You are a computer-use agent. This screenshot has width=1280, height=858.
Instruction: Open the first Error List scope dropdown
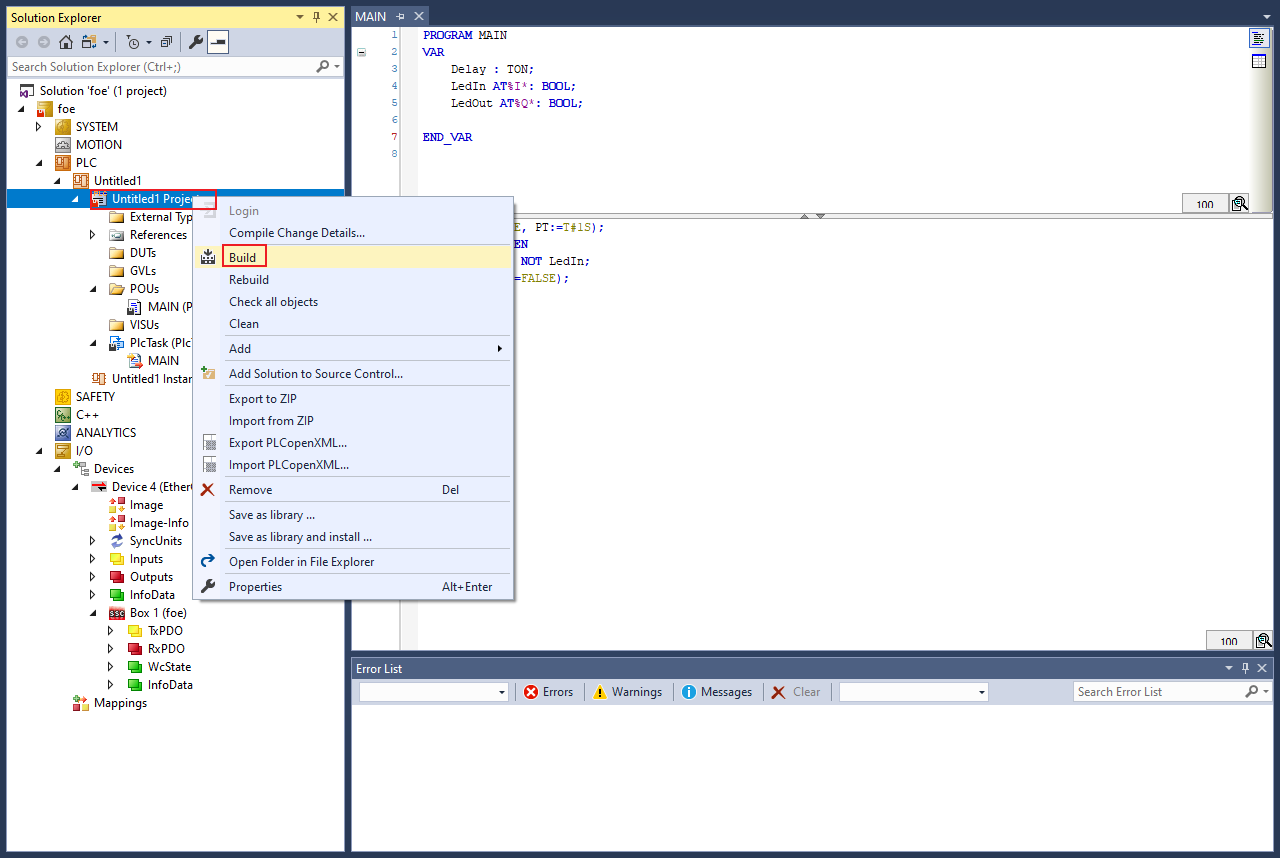click(x=434, y=692)
